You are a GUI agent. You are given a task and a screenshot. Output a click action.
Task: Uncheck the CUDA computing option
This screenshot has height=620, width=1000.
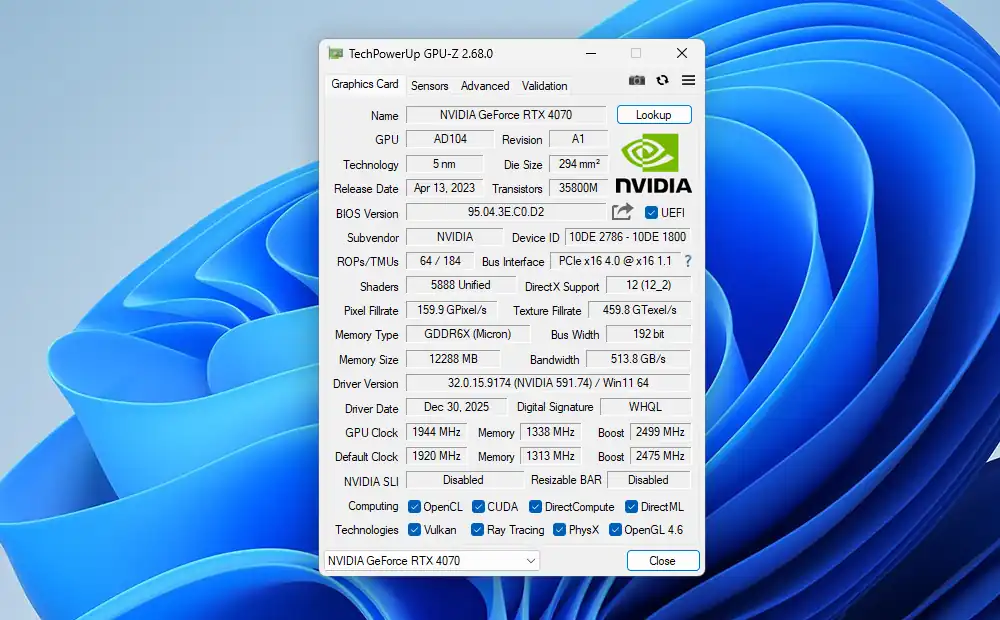coord(479,506)
